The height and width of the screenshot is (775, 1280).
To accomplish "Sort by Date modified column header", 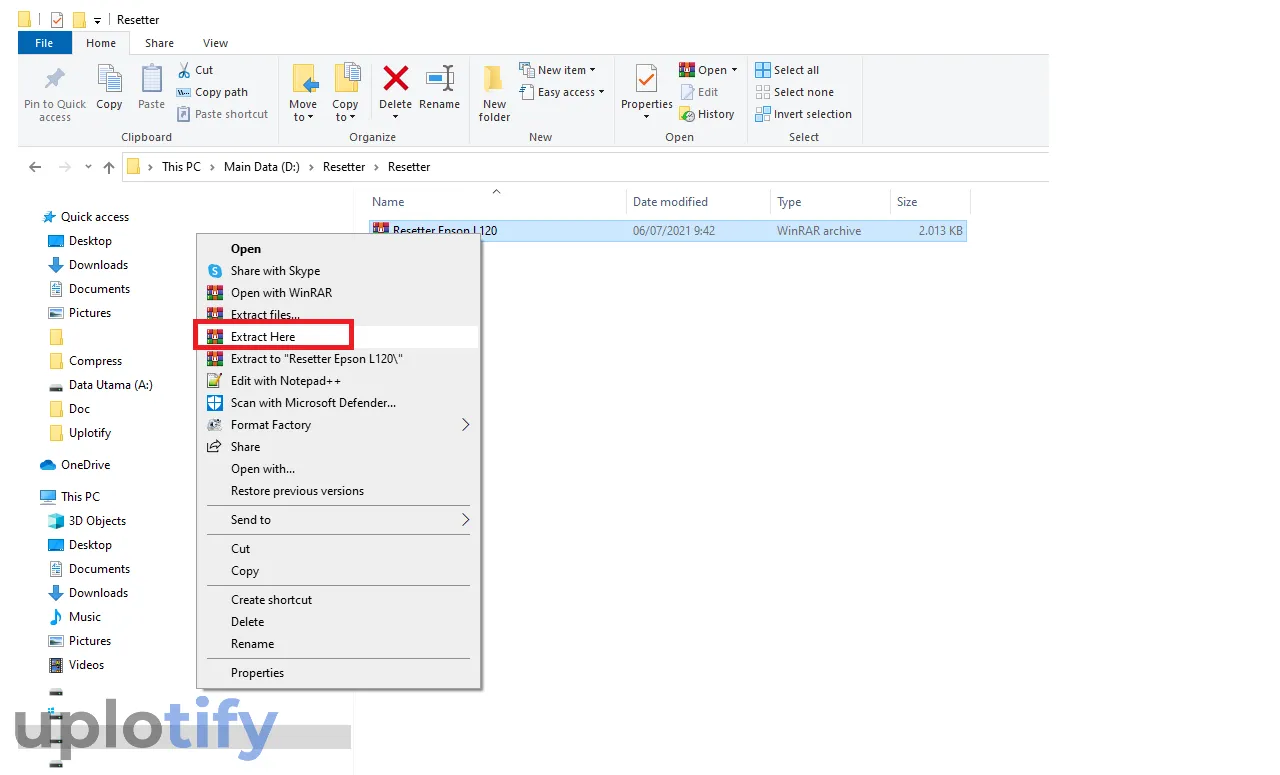I will [x=670, y=202].
